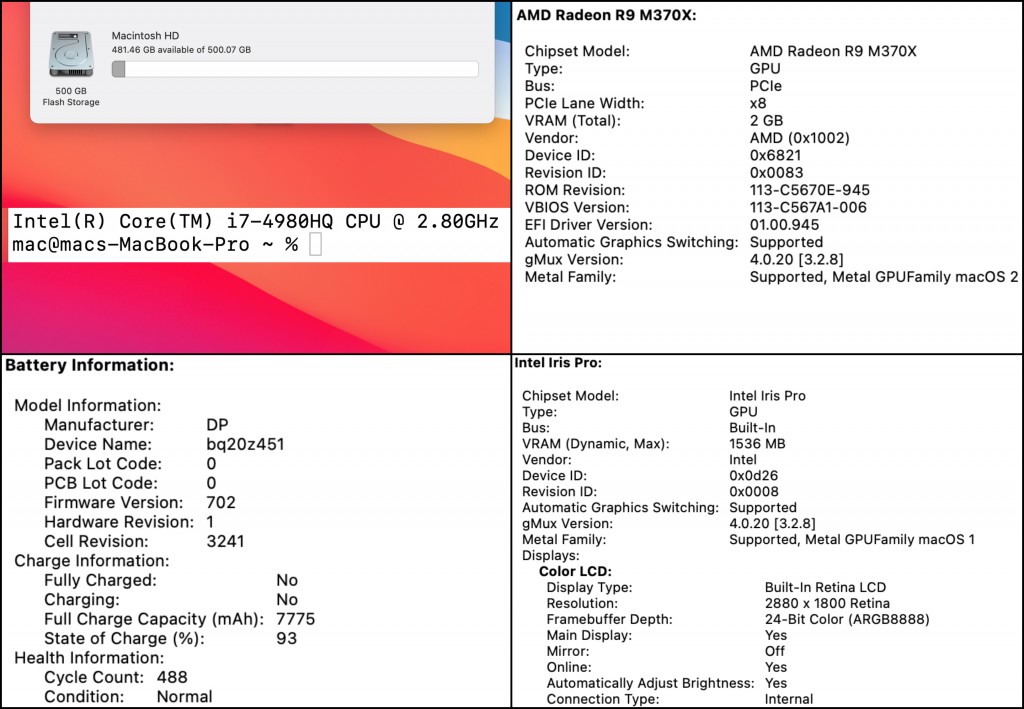Select Revision ID value '0x0083'

tap(776, 172)
